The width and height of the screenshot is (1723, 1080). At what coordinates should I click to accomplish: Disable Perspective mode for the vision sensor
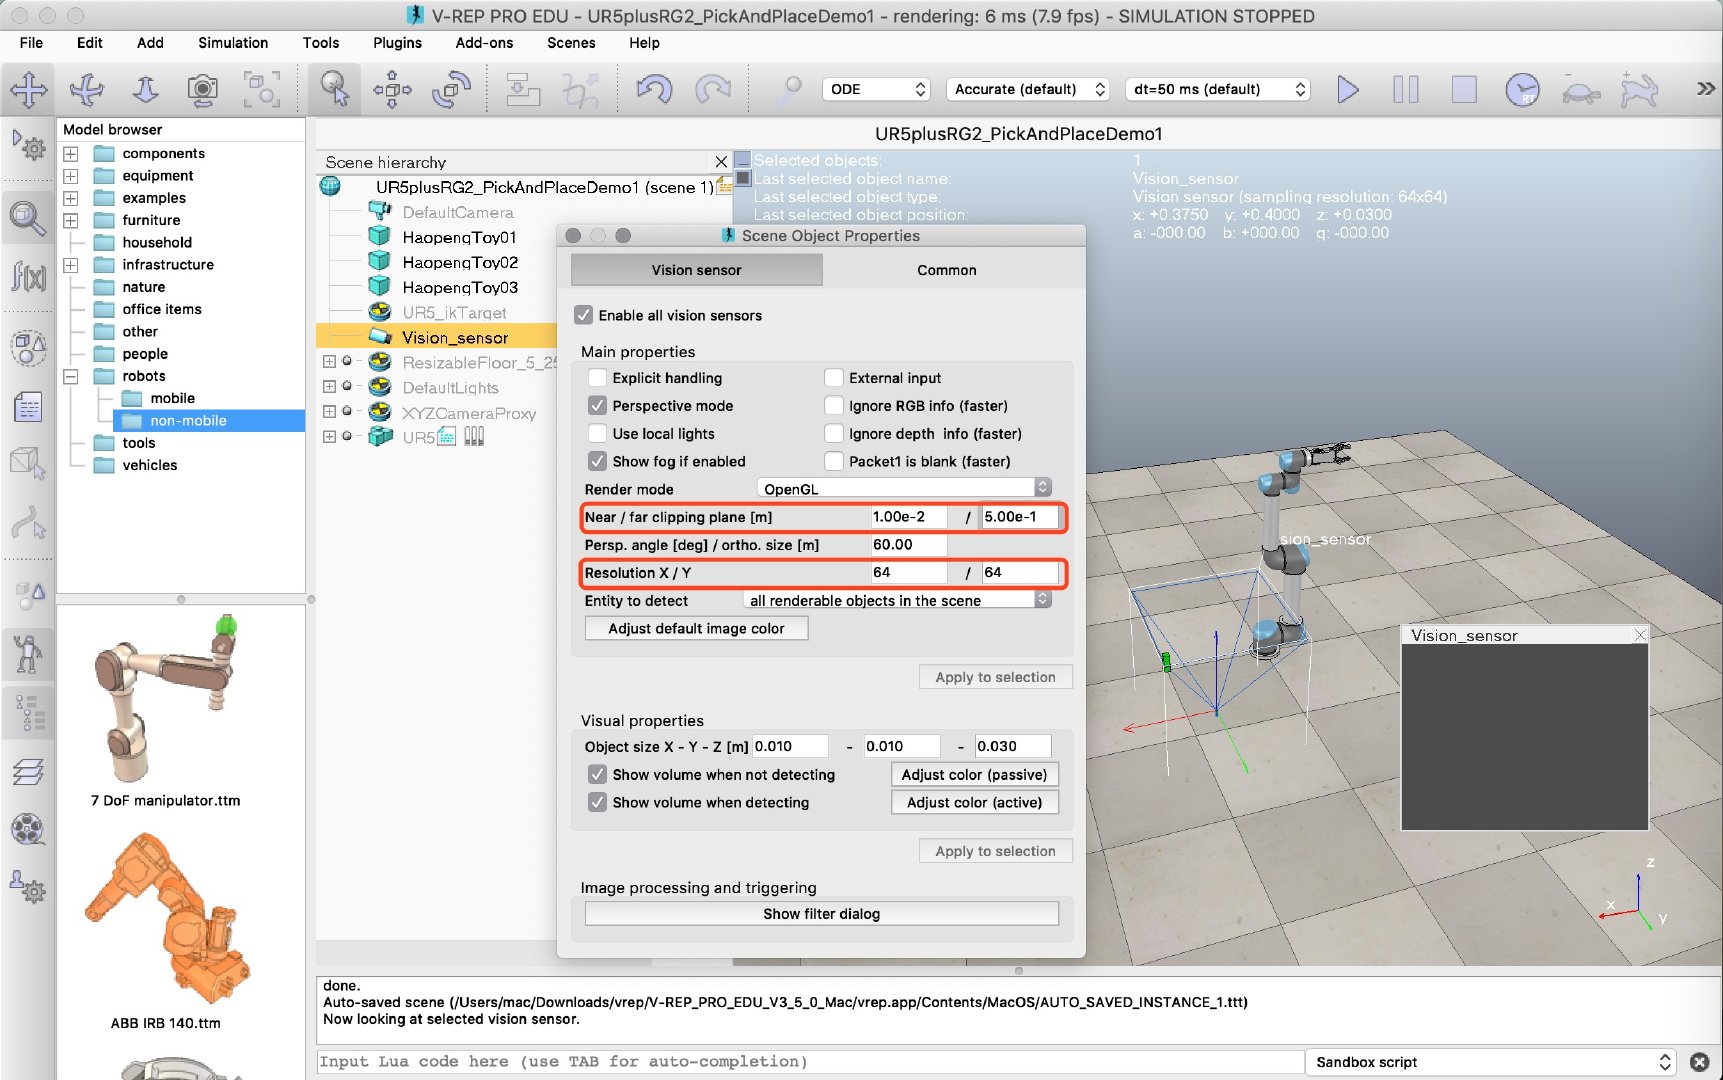click(x=597, y=406)
